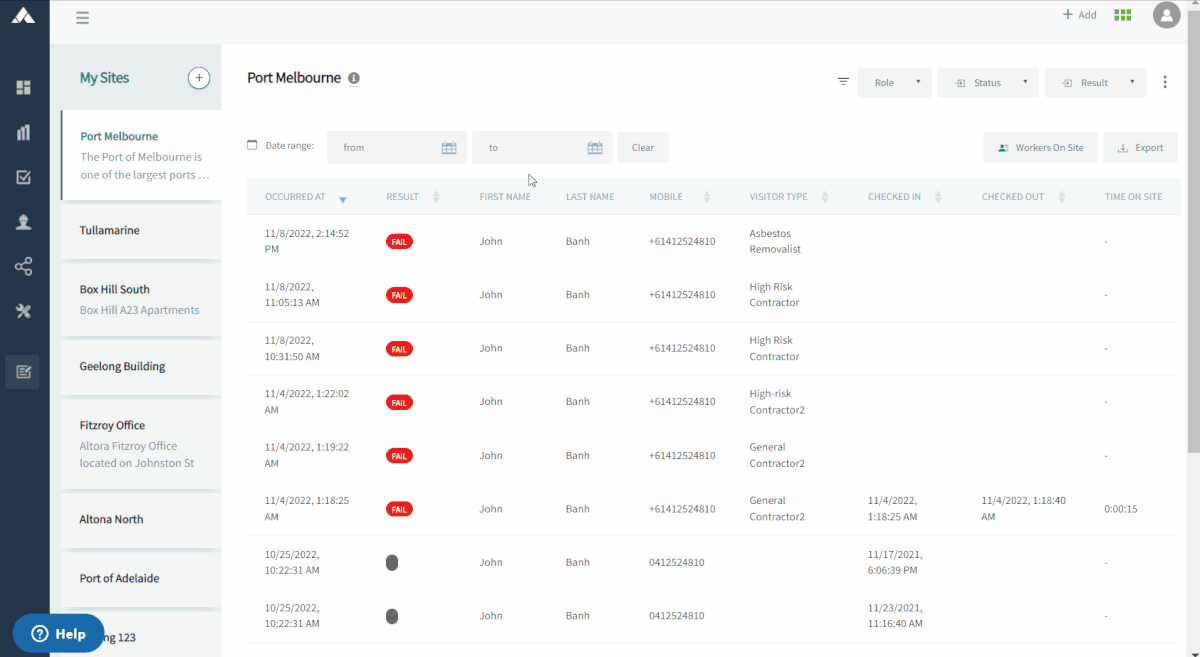Click the My Sites heading
The width and height of the screenshot is (1200, 657).
(105, 78)
